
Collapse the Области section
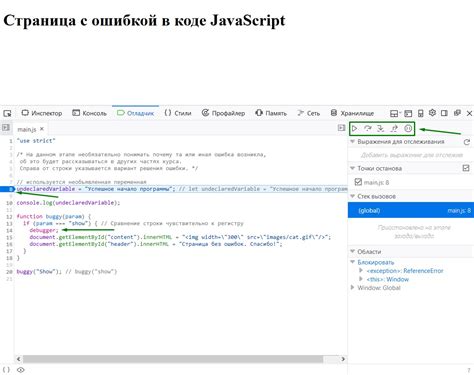tap(352, 251)
